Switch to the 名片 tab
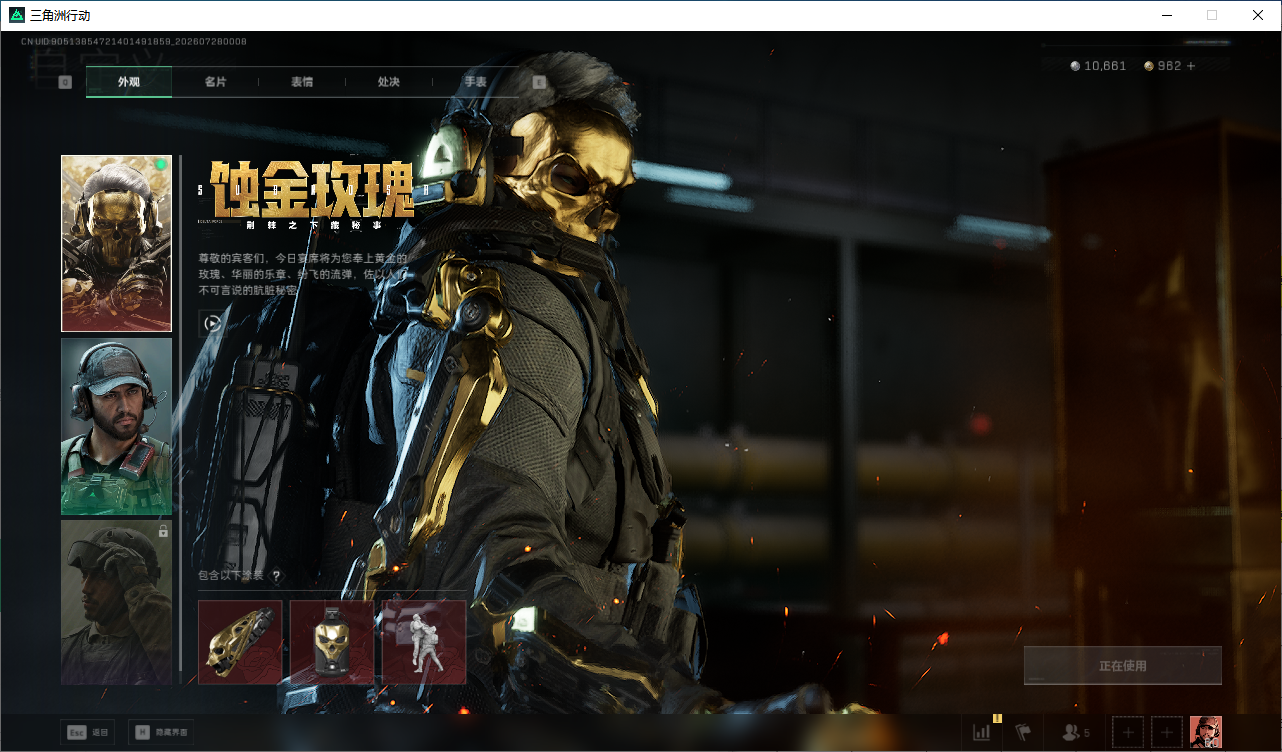The height and width of the screenshot is (752, 1282). coord(215,82)
